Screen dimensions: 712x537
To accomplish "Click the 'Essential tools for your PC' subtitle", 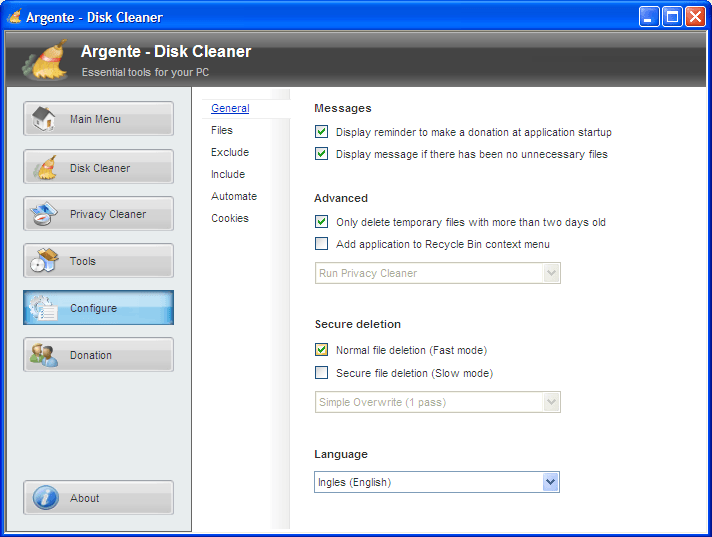I will coord(145,72).
